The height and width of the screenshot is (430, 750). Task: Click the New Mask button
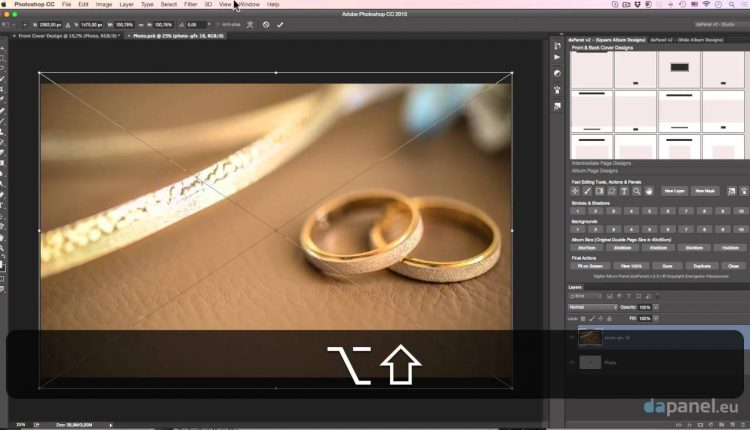tap(705, 191)
